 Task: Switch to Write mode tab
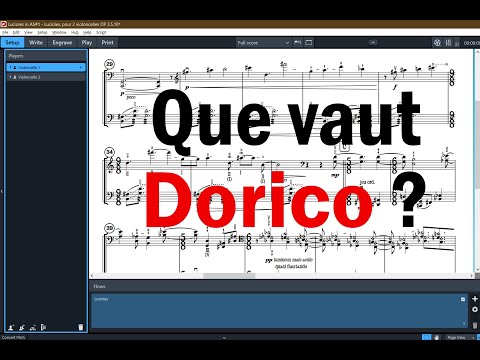pyautogui.click(x=36, y=43)
